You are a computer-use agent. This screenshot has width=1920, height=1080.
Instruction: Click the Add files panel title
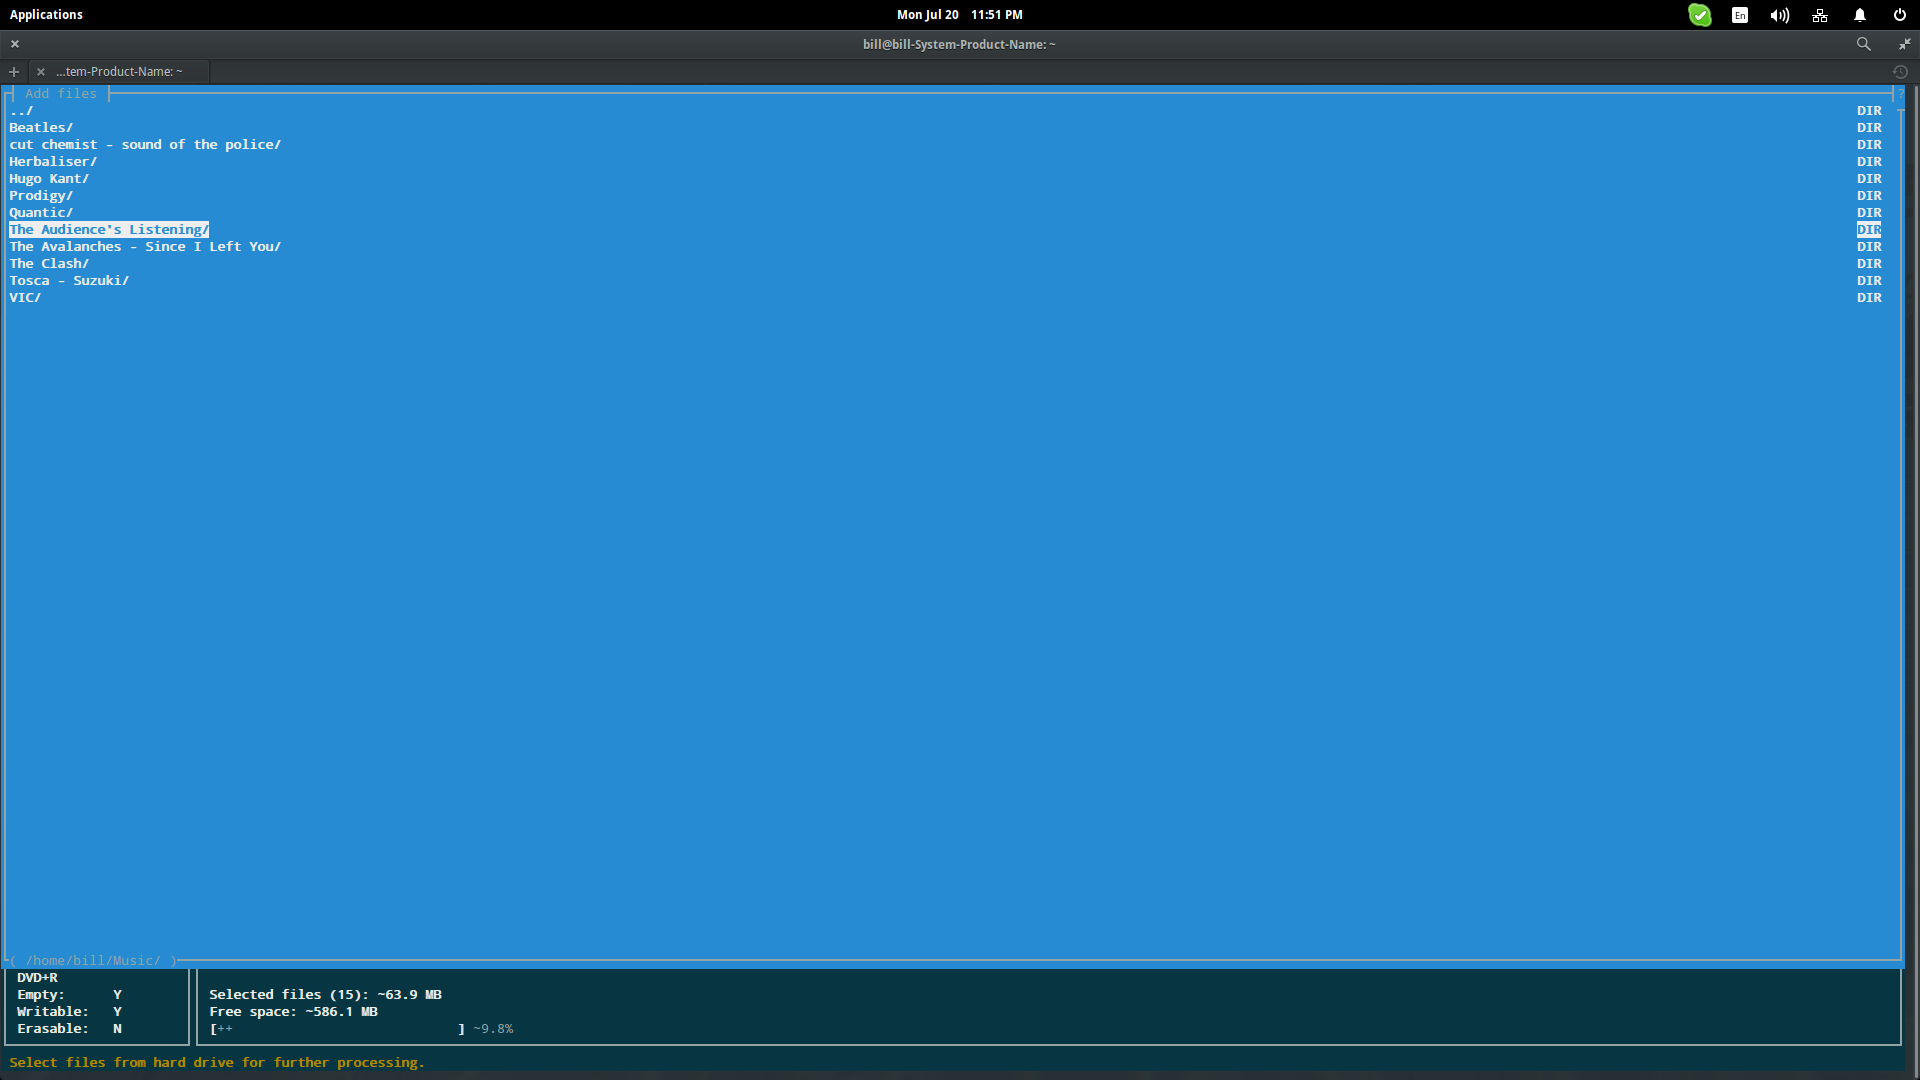[x=61, y=94]
